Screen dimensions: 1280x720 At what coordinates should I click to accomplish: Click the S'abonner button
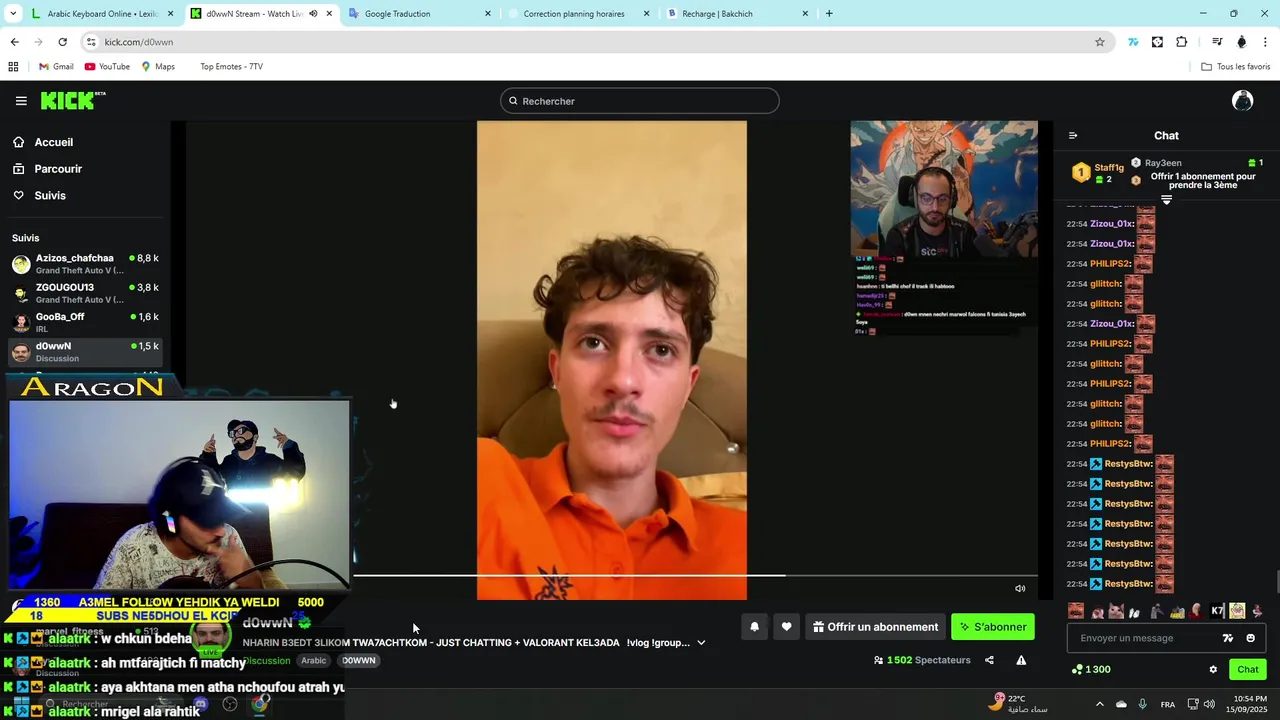point(993,627)
